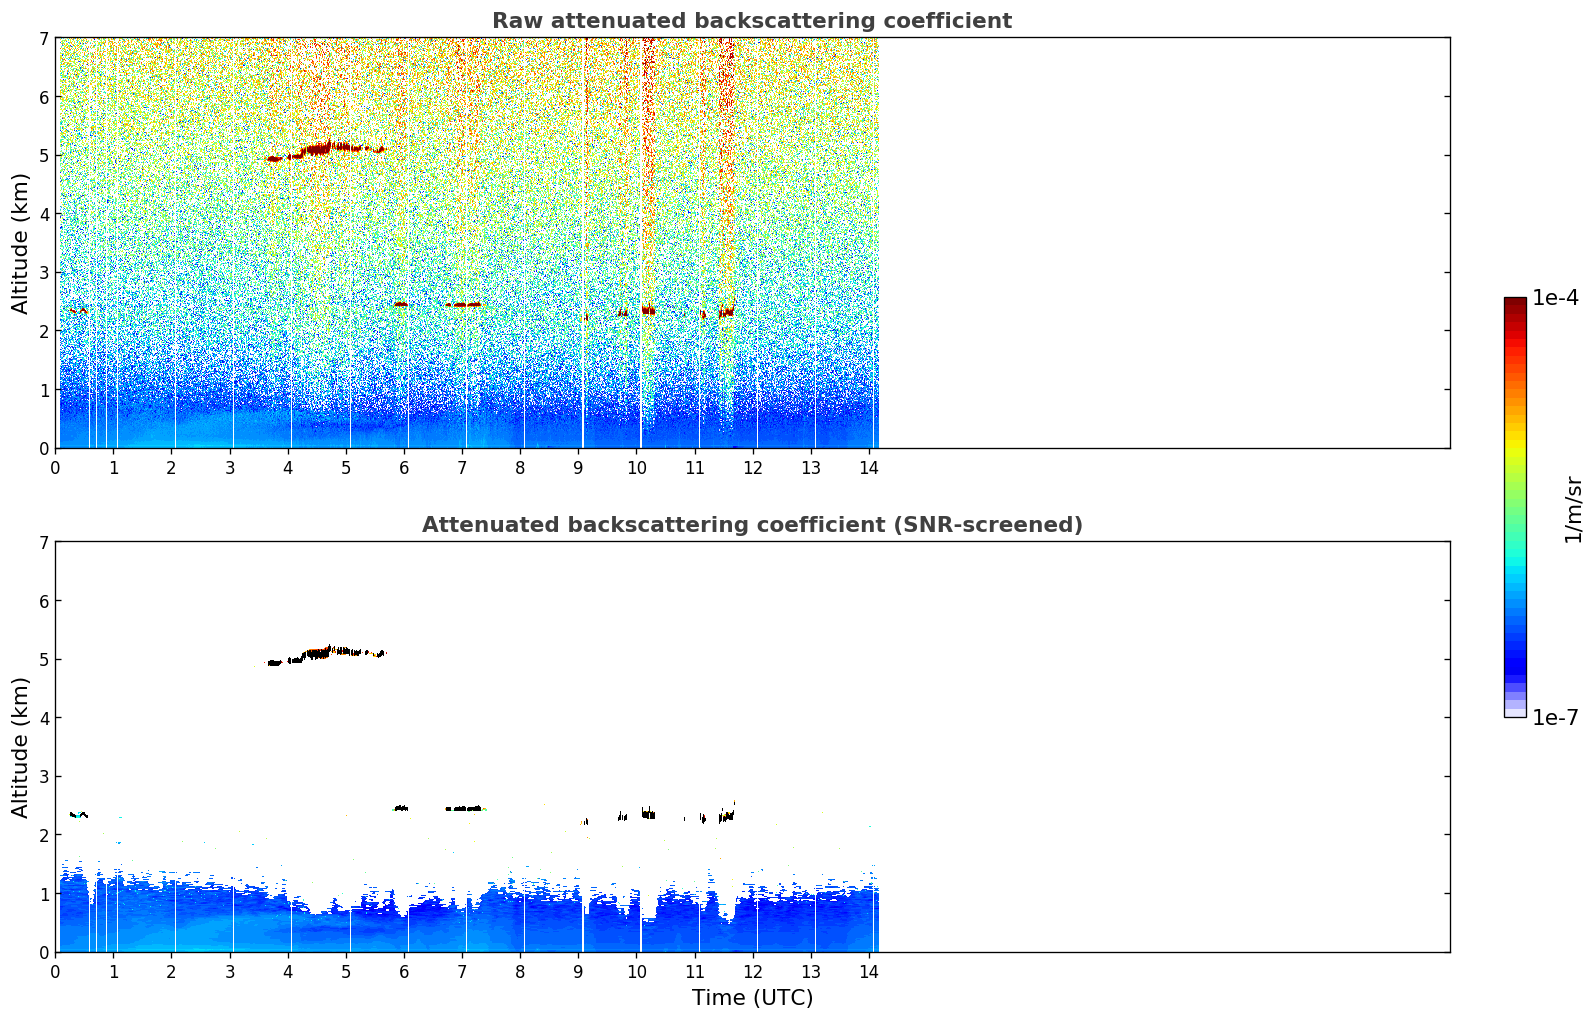Viewport: 1595px width, 1020px height.
Task: Click x-axis tick '9' under the raw plot
Action: point(578,467)
